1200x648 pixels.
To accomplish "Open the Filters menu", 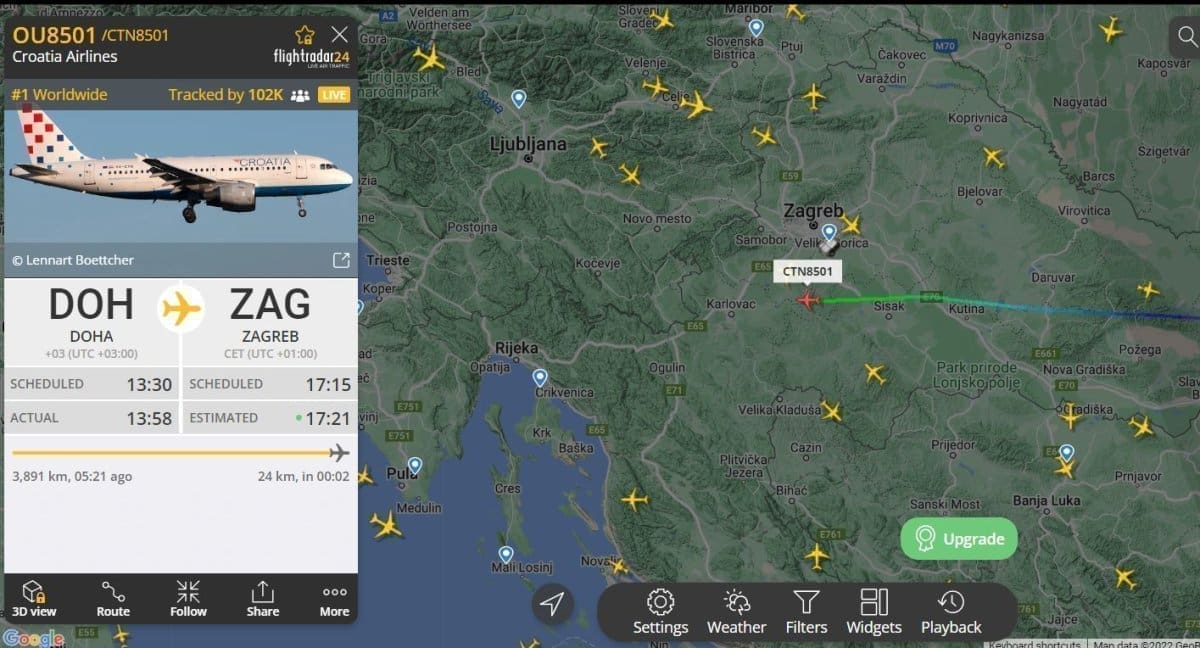I will point(806,612).
